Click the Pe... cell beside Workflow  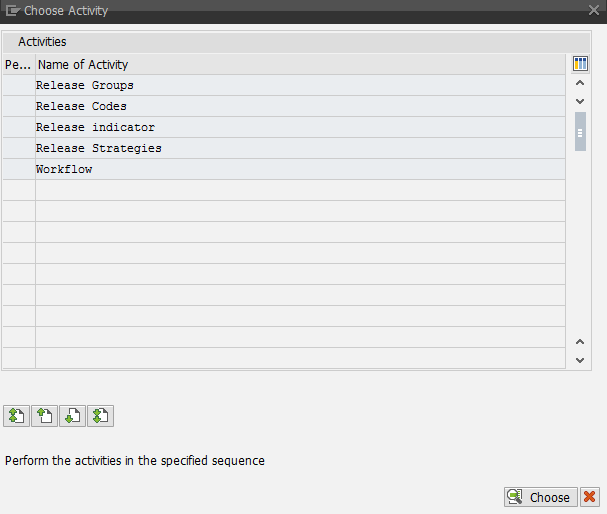pyautogui.click(x=18, y=169)
